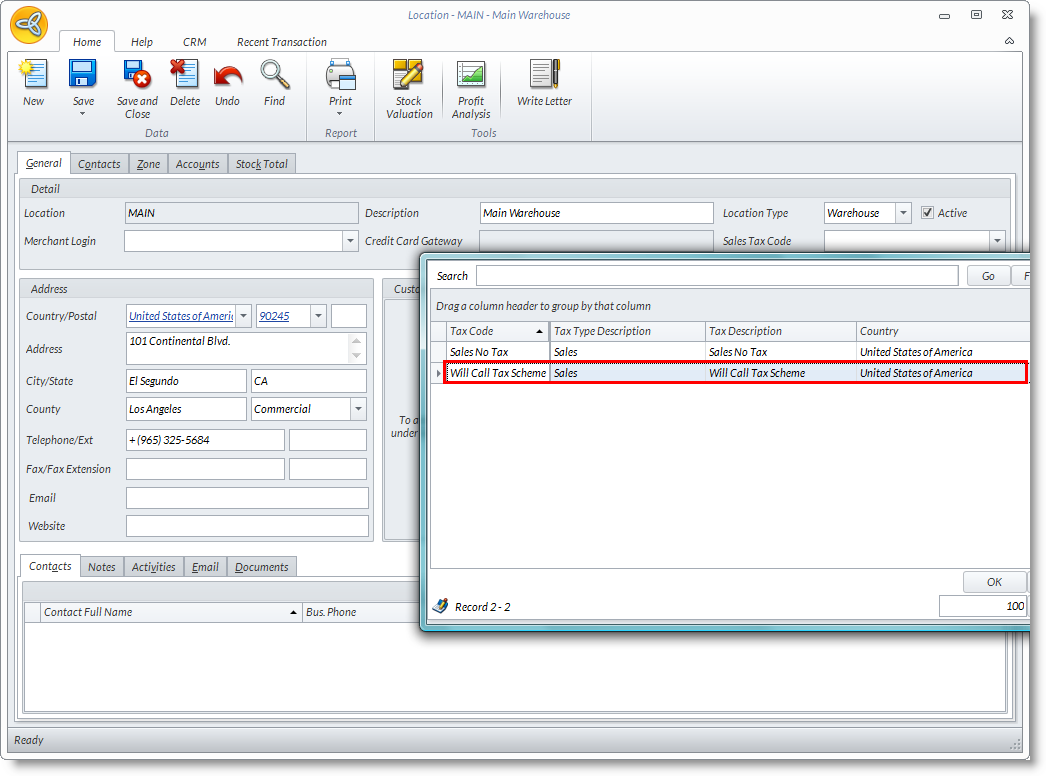Click the Write Letter icon
This screenshot has width=1046, height=776.
544,76
